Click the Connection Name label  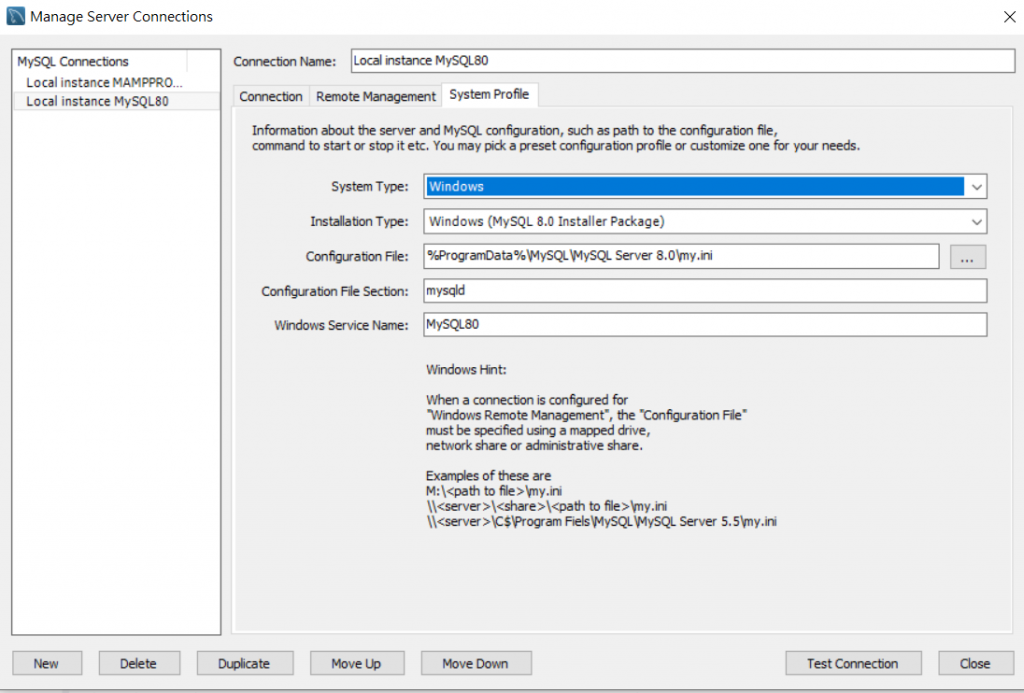coord(285,62)
